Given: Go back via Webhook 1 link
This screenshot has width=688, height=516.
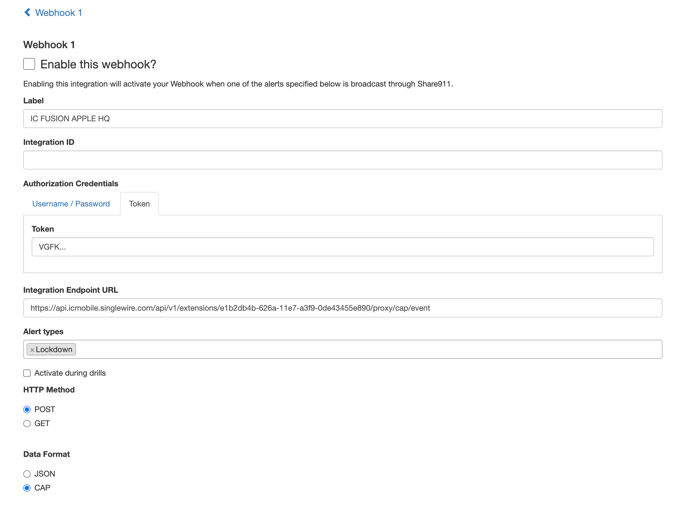Looking at the screenshot, I should point(58,13).
